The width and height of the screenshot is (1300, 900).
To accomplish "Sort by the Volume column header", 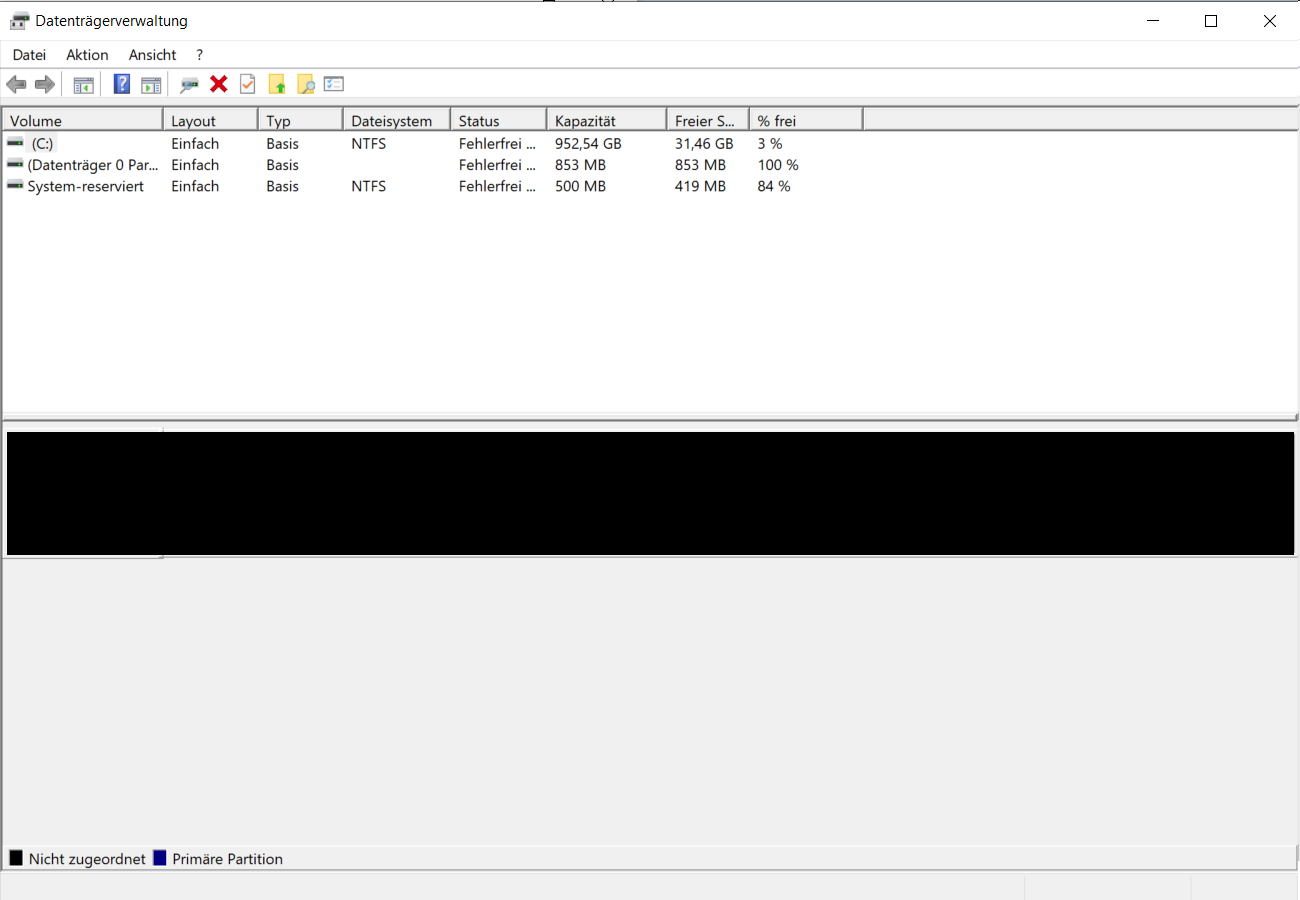I will (82, 120).
